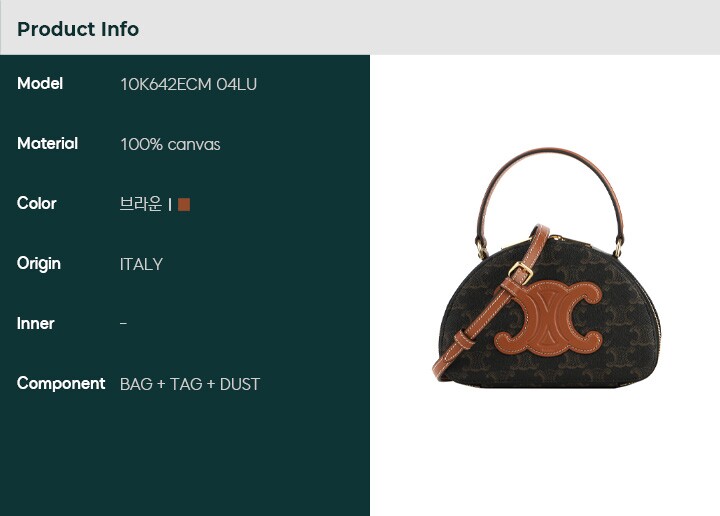Viewport: 720px width, 516px height.
Task: Click the brown crossbody shoulder strap
Action: [489, 305]
